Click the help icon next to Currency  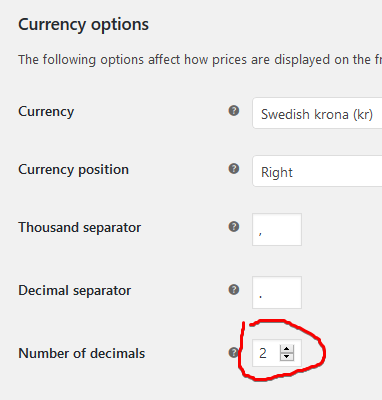pos(234,111)
